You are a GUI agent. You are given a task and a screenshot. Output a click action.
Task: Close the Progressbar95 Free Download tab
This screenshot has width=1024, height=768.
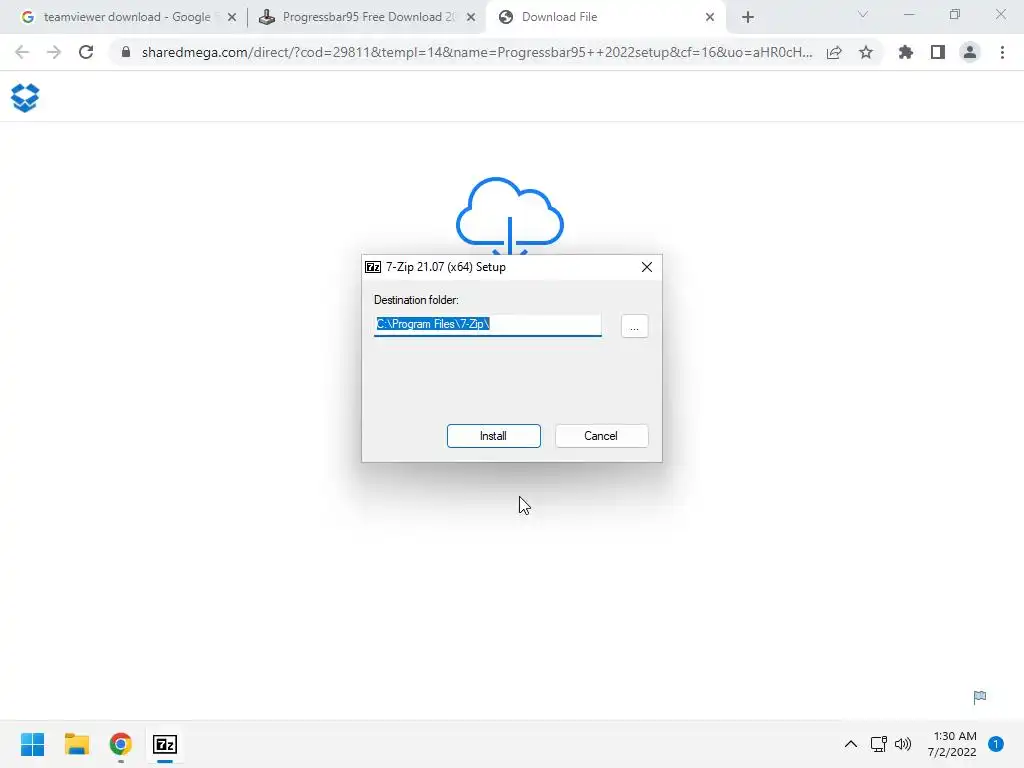[471, 18]
